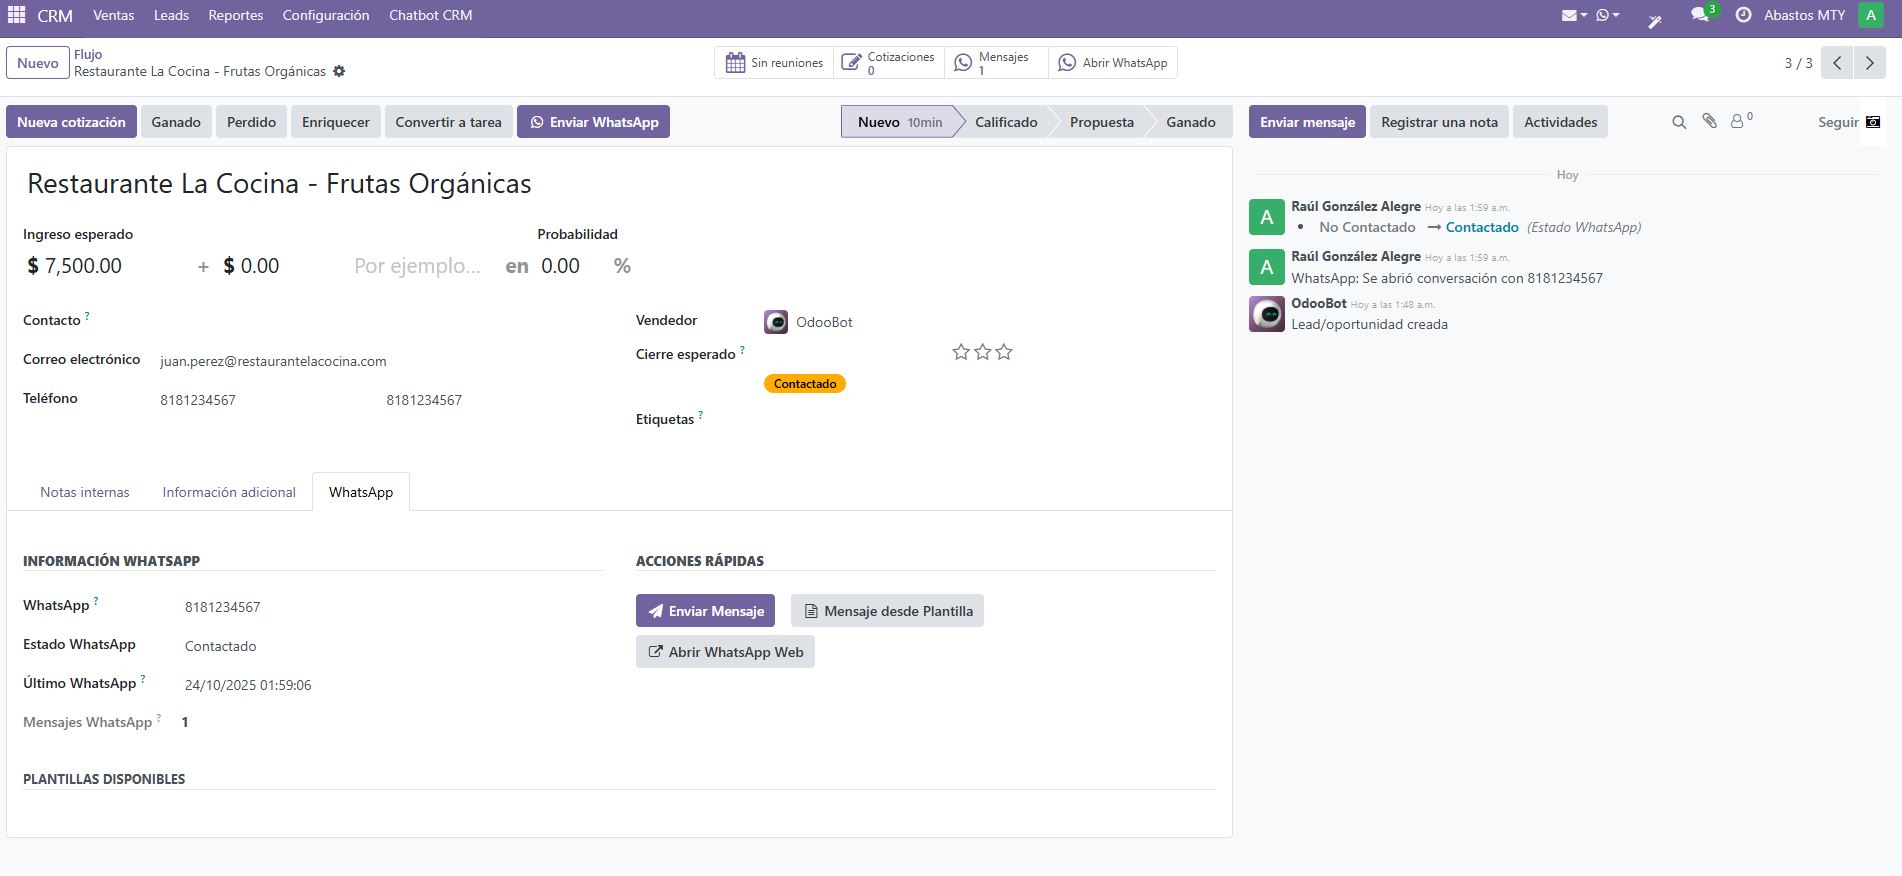Go to previous record arrow
This screenshot has height=876, width=1902.
[1837, 63]
